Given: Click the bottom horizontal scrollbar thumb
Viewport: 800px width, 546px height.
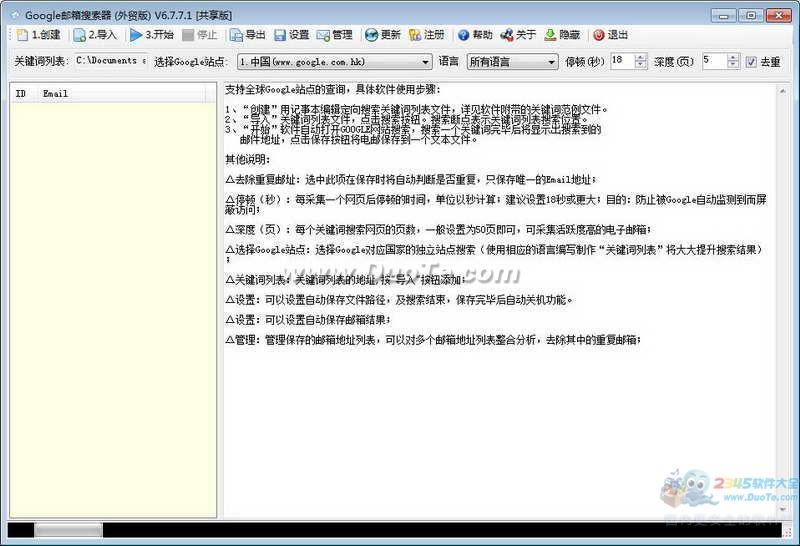Looking at the screenshot, I should coord(68,530).
